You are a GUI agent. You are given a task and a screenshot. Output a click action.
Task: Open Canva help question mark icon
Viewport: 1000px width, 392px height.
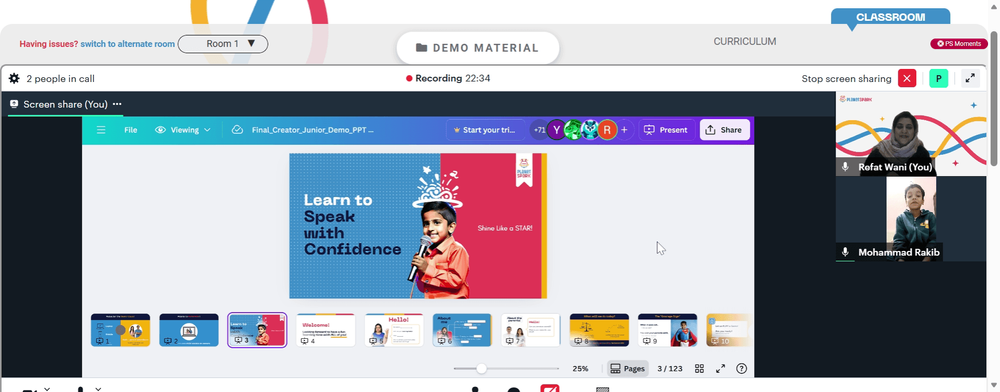tap(741, 368)
